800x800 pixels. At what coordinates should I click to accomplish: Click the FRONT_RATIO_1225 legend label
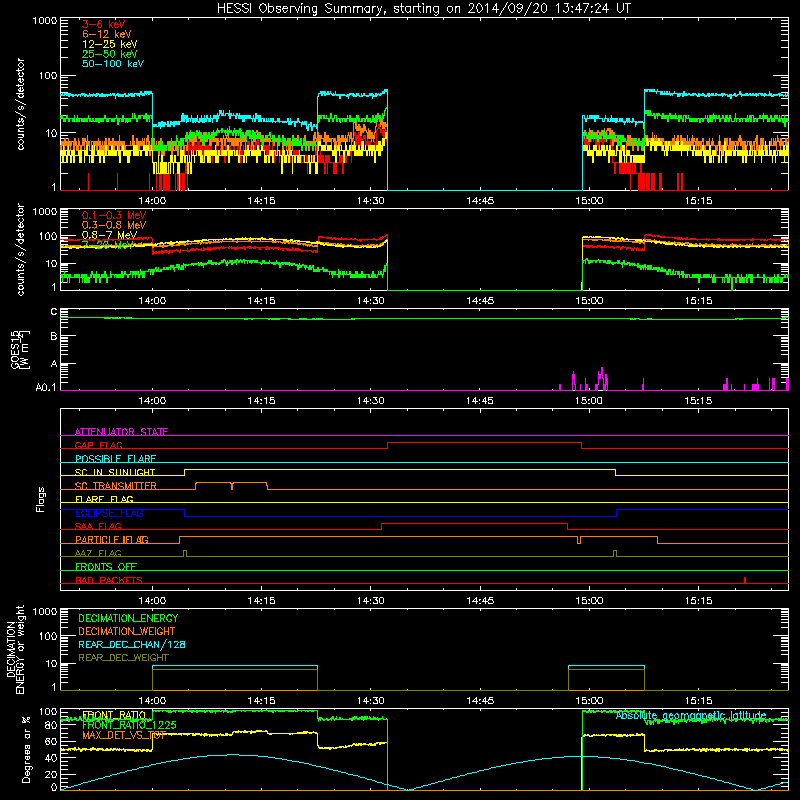point(129,725)
